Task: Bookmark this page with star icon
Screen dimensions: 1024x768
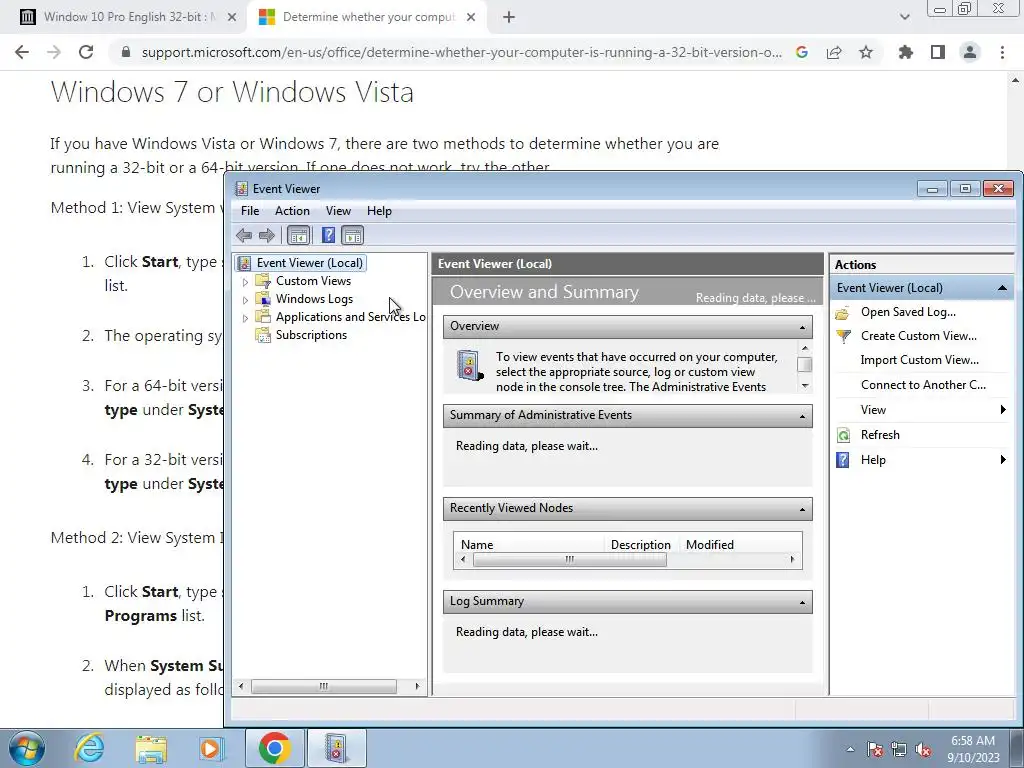Action: pyautogui.click(x=866, y=52)
